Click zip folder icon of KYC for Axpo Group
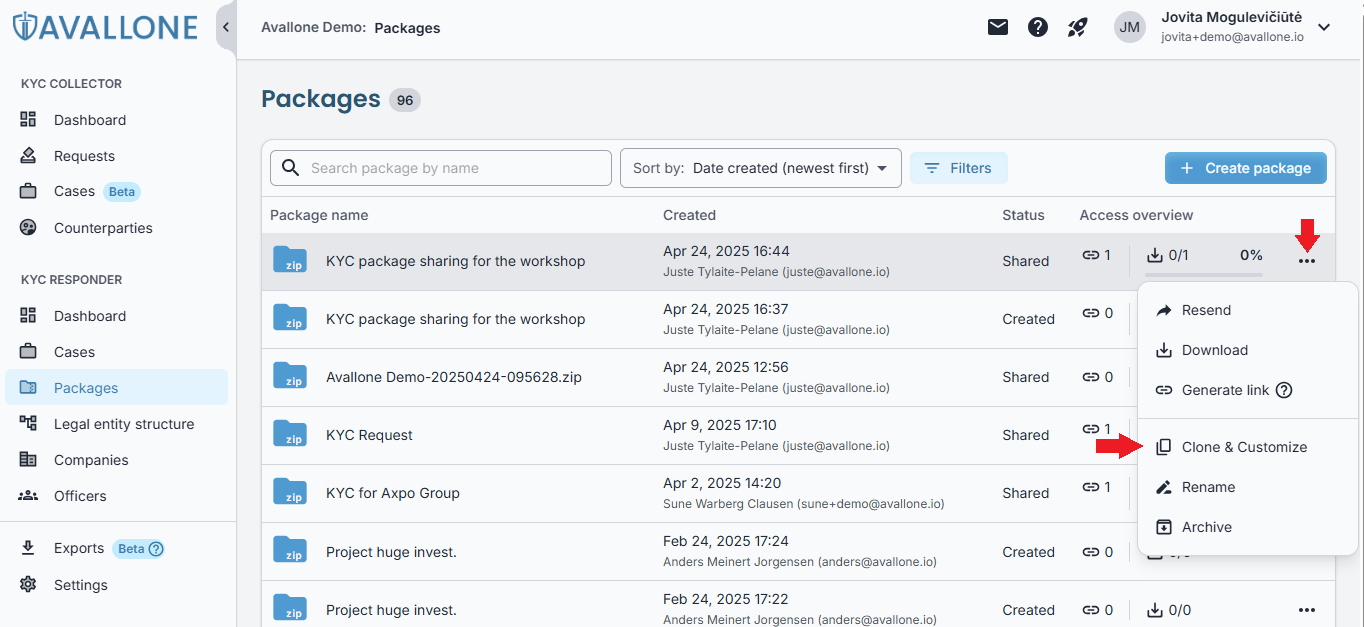The width and height of the screenshot is (1364, 627). tap(290, 492)
